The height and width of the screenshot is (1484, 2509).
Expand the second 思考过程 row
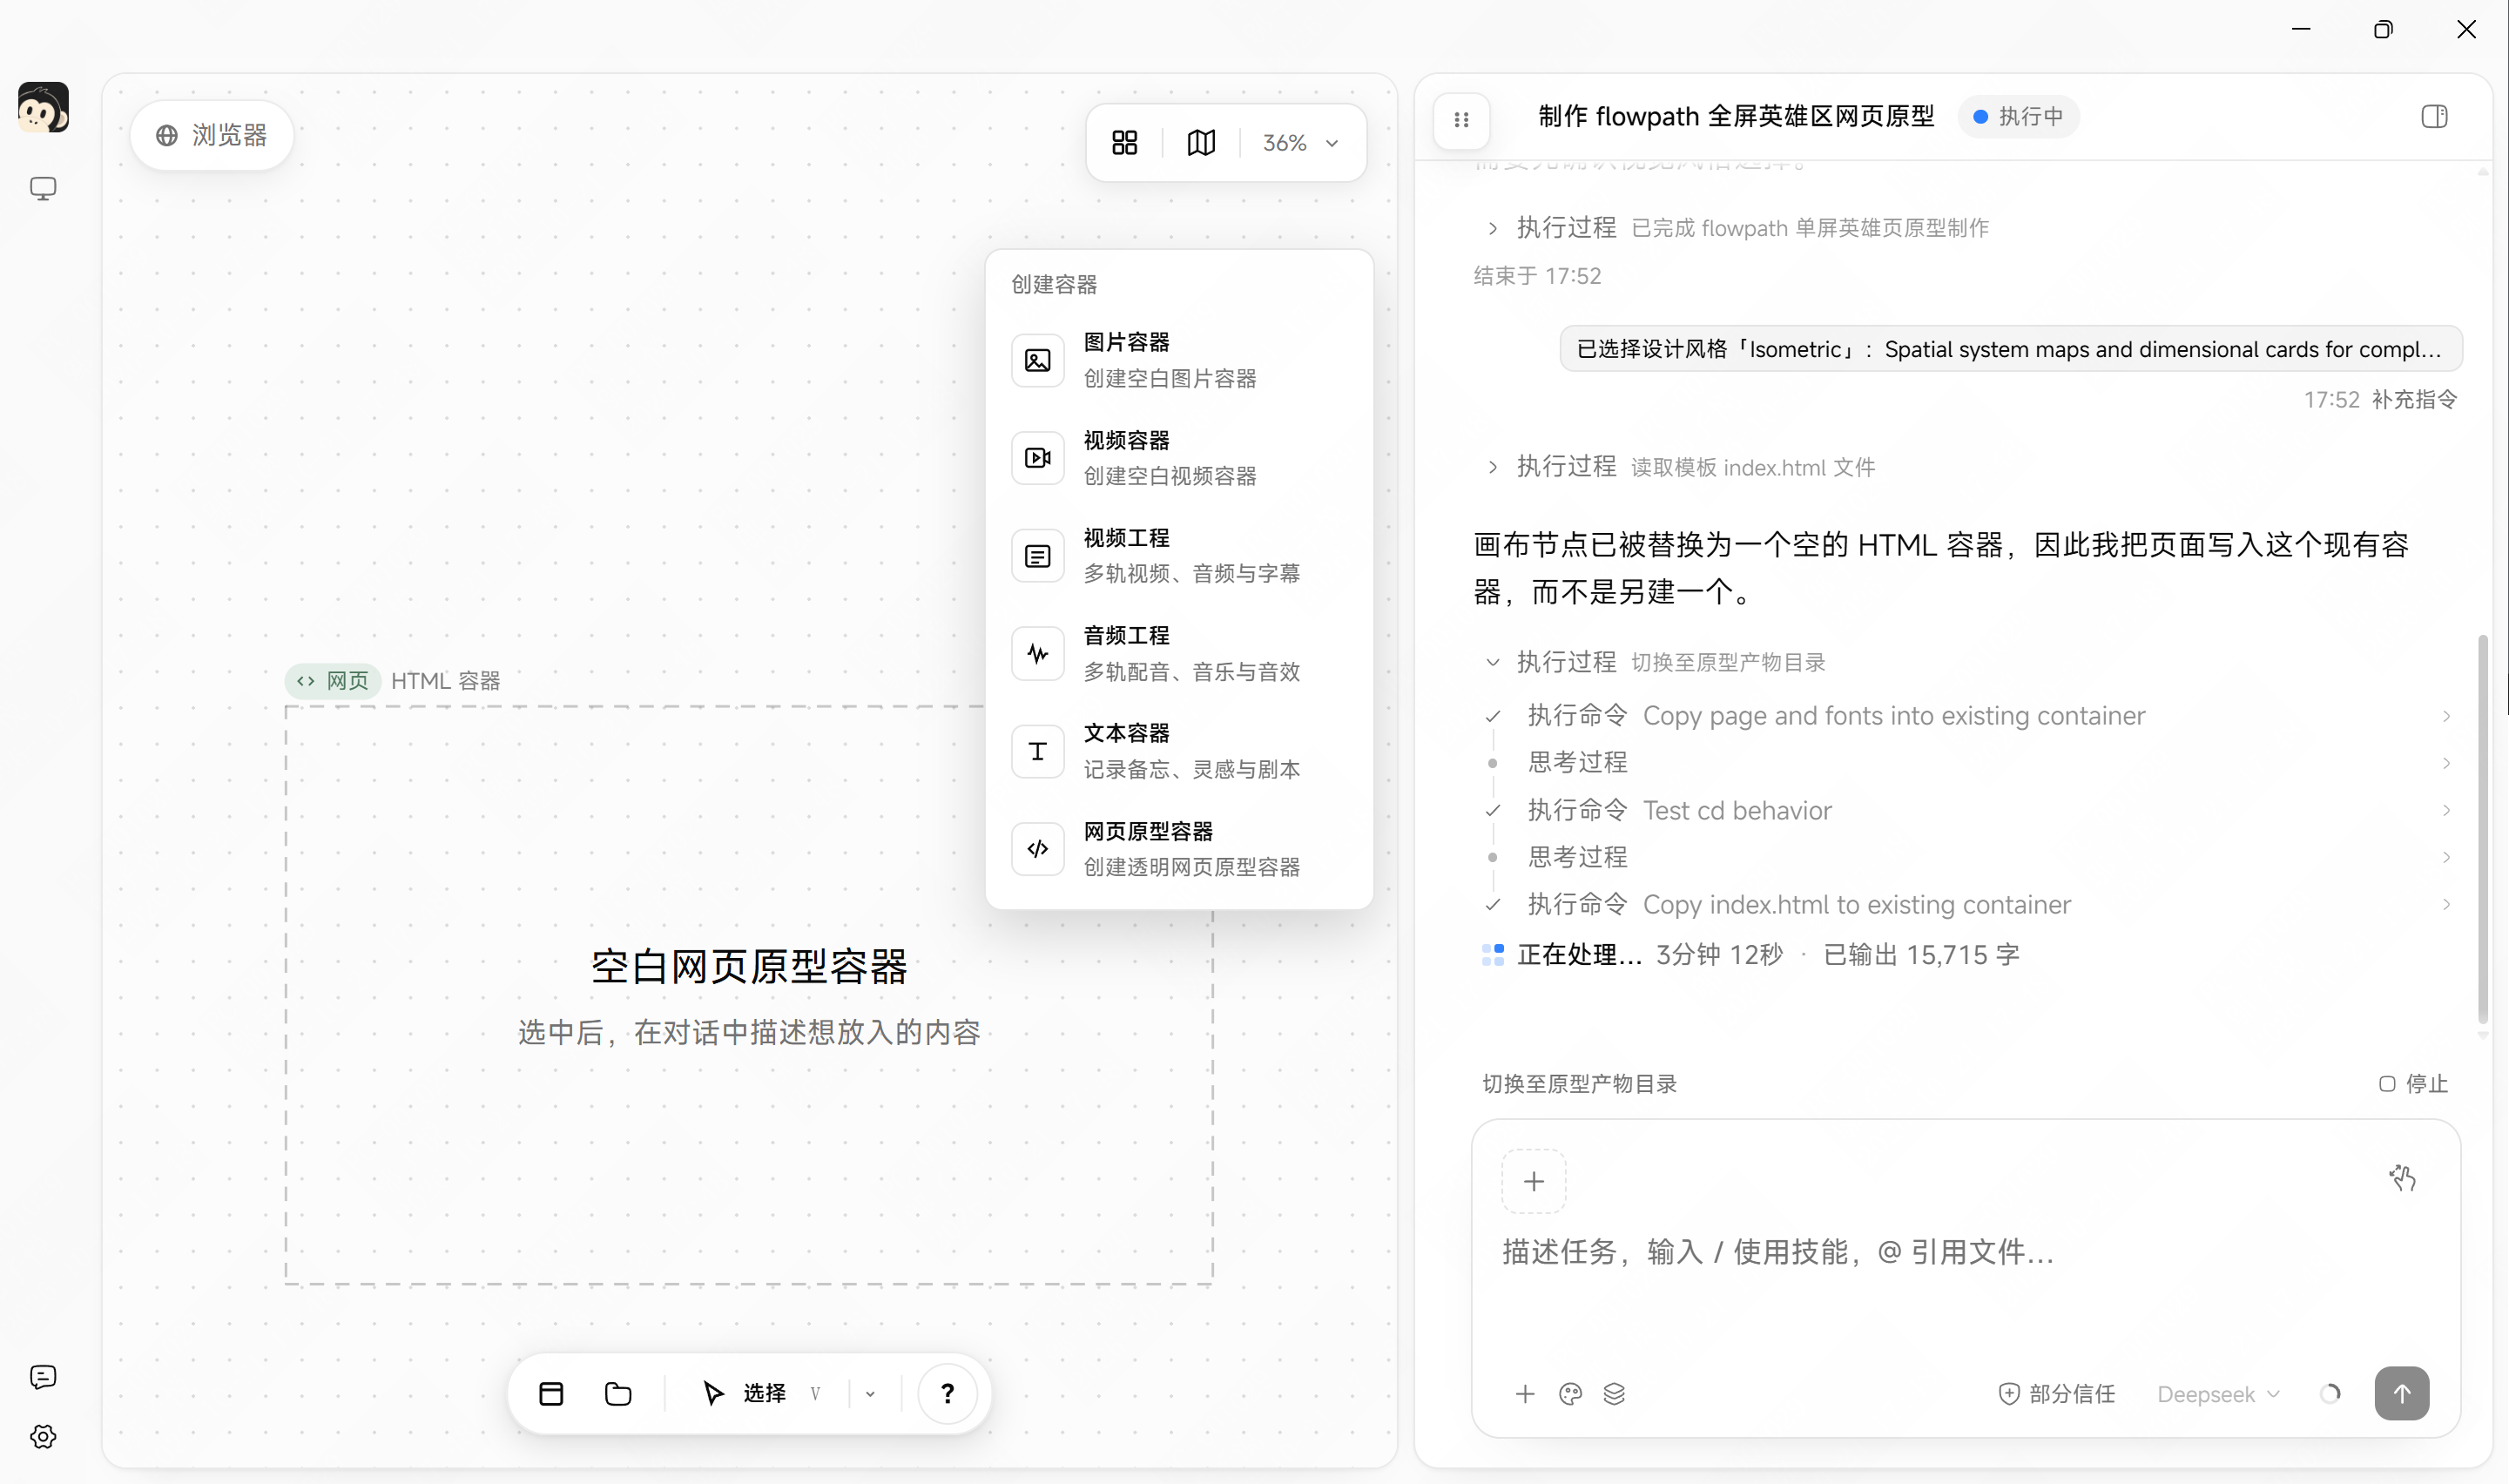pyautogui.click(x=1968, y=857)
